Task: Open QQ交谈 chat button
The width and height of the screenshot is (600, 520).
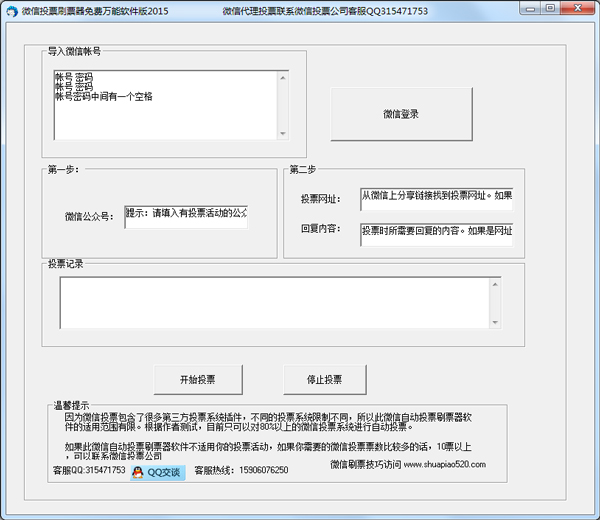Action: click(x=158, y=473)
